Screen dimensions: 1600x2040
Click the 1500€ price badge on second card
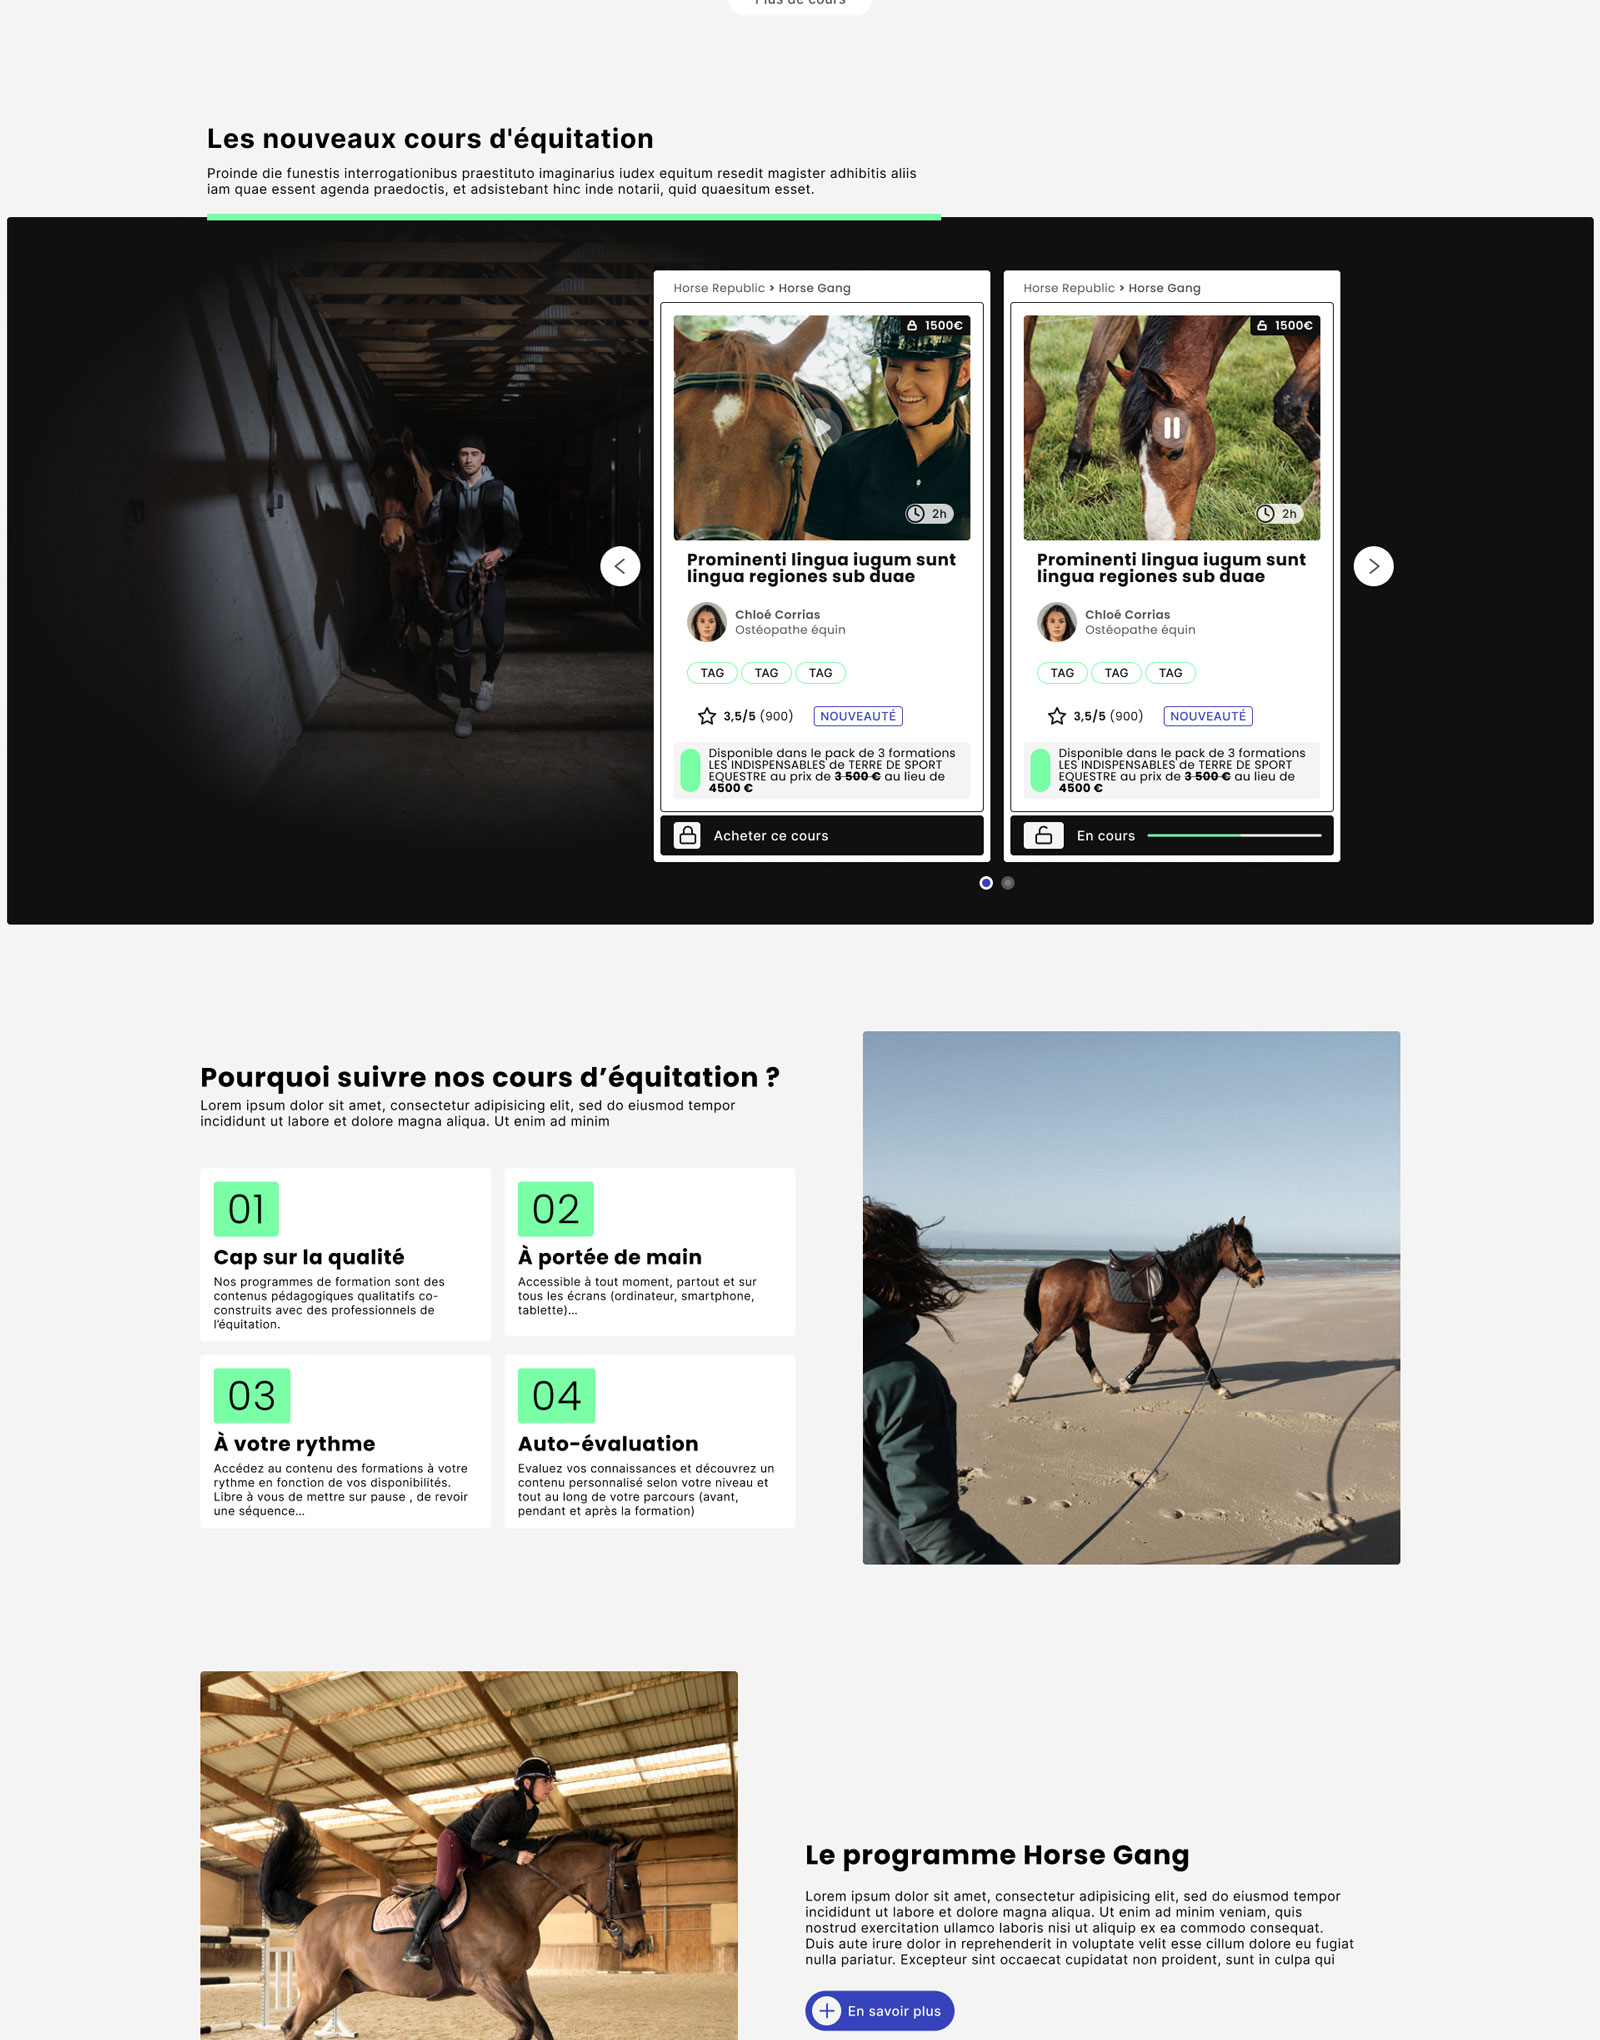coord(1285,326)
